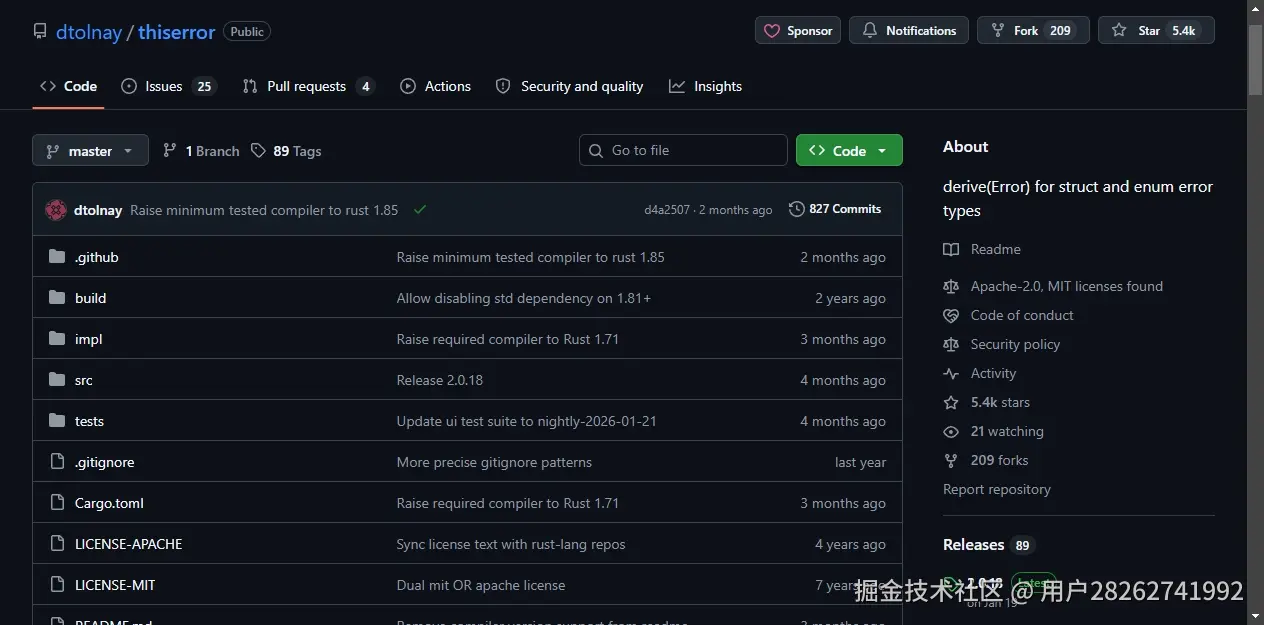This screenshot has height=625, width=1264.
Task: Fork the repository with Fork button
Action: 1033,31
